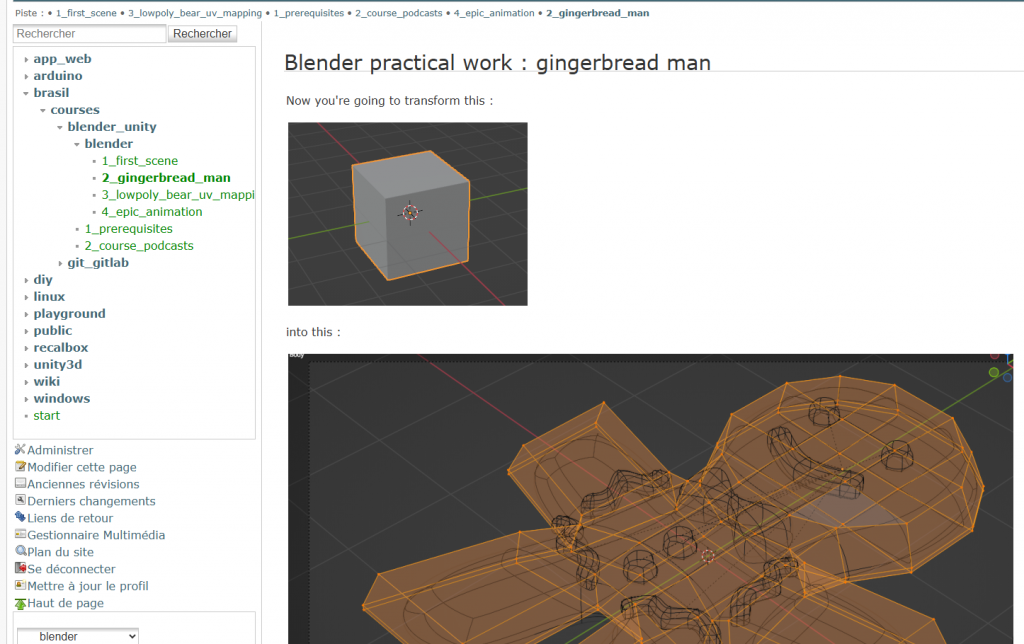Collapse the brasil namespace
Image resolution: width=1024 pixels, height=644 pixels.
26,93
